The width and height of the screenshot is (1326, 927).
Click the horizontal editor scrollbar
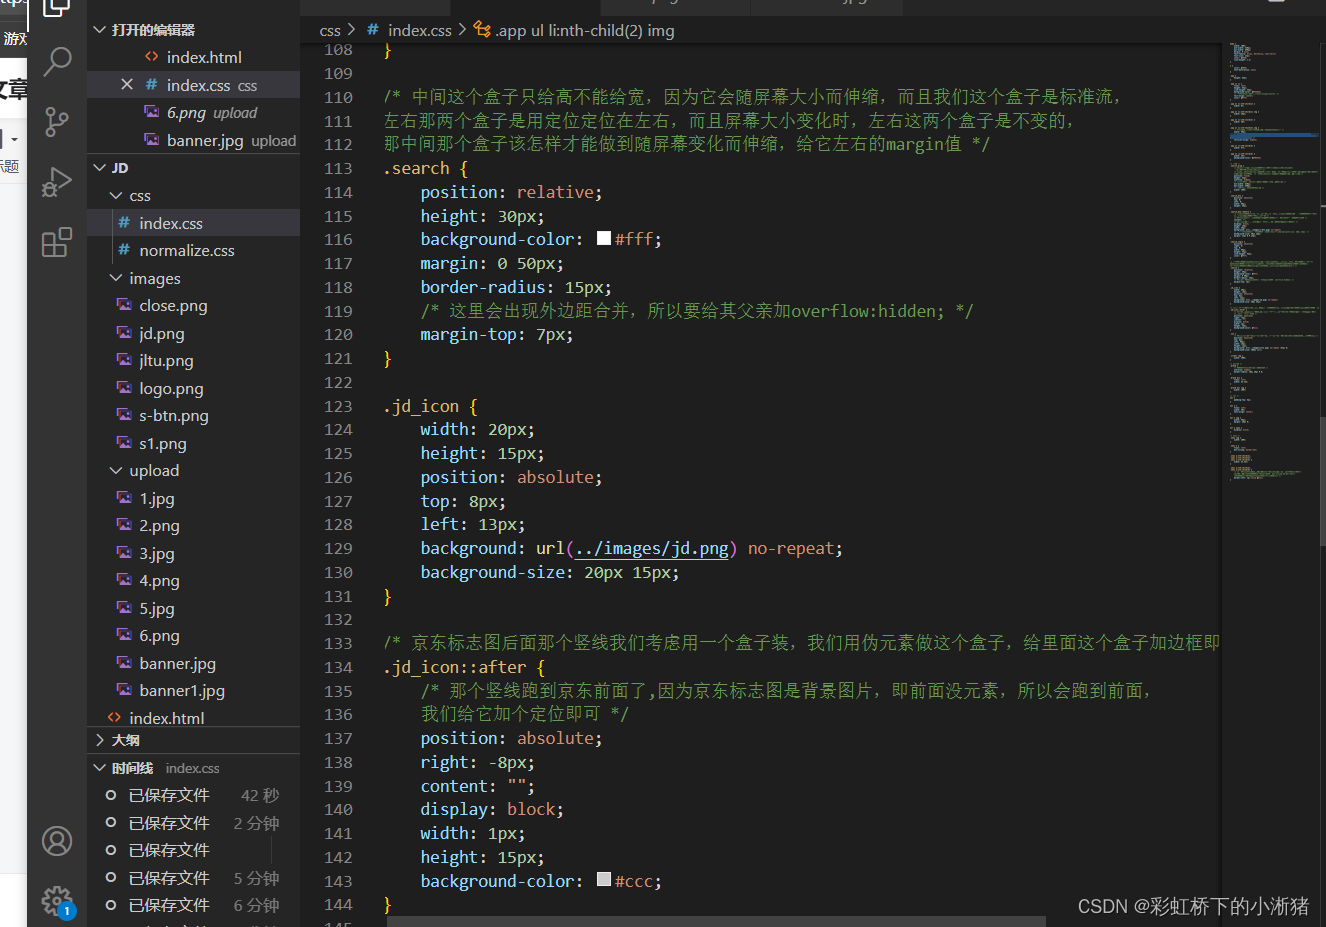click(x=716, y=921)
